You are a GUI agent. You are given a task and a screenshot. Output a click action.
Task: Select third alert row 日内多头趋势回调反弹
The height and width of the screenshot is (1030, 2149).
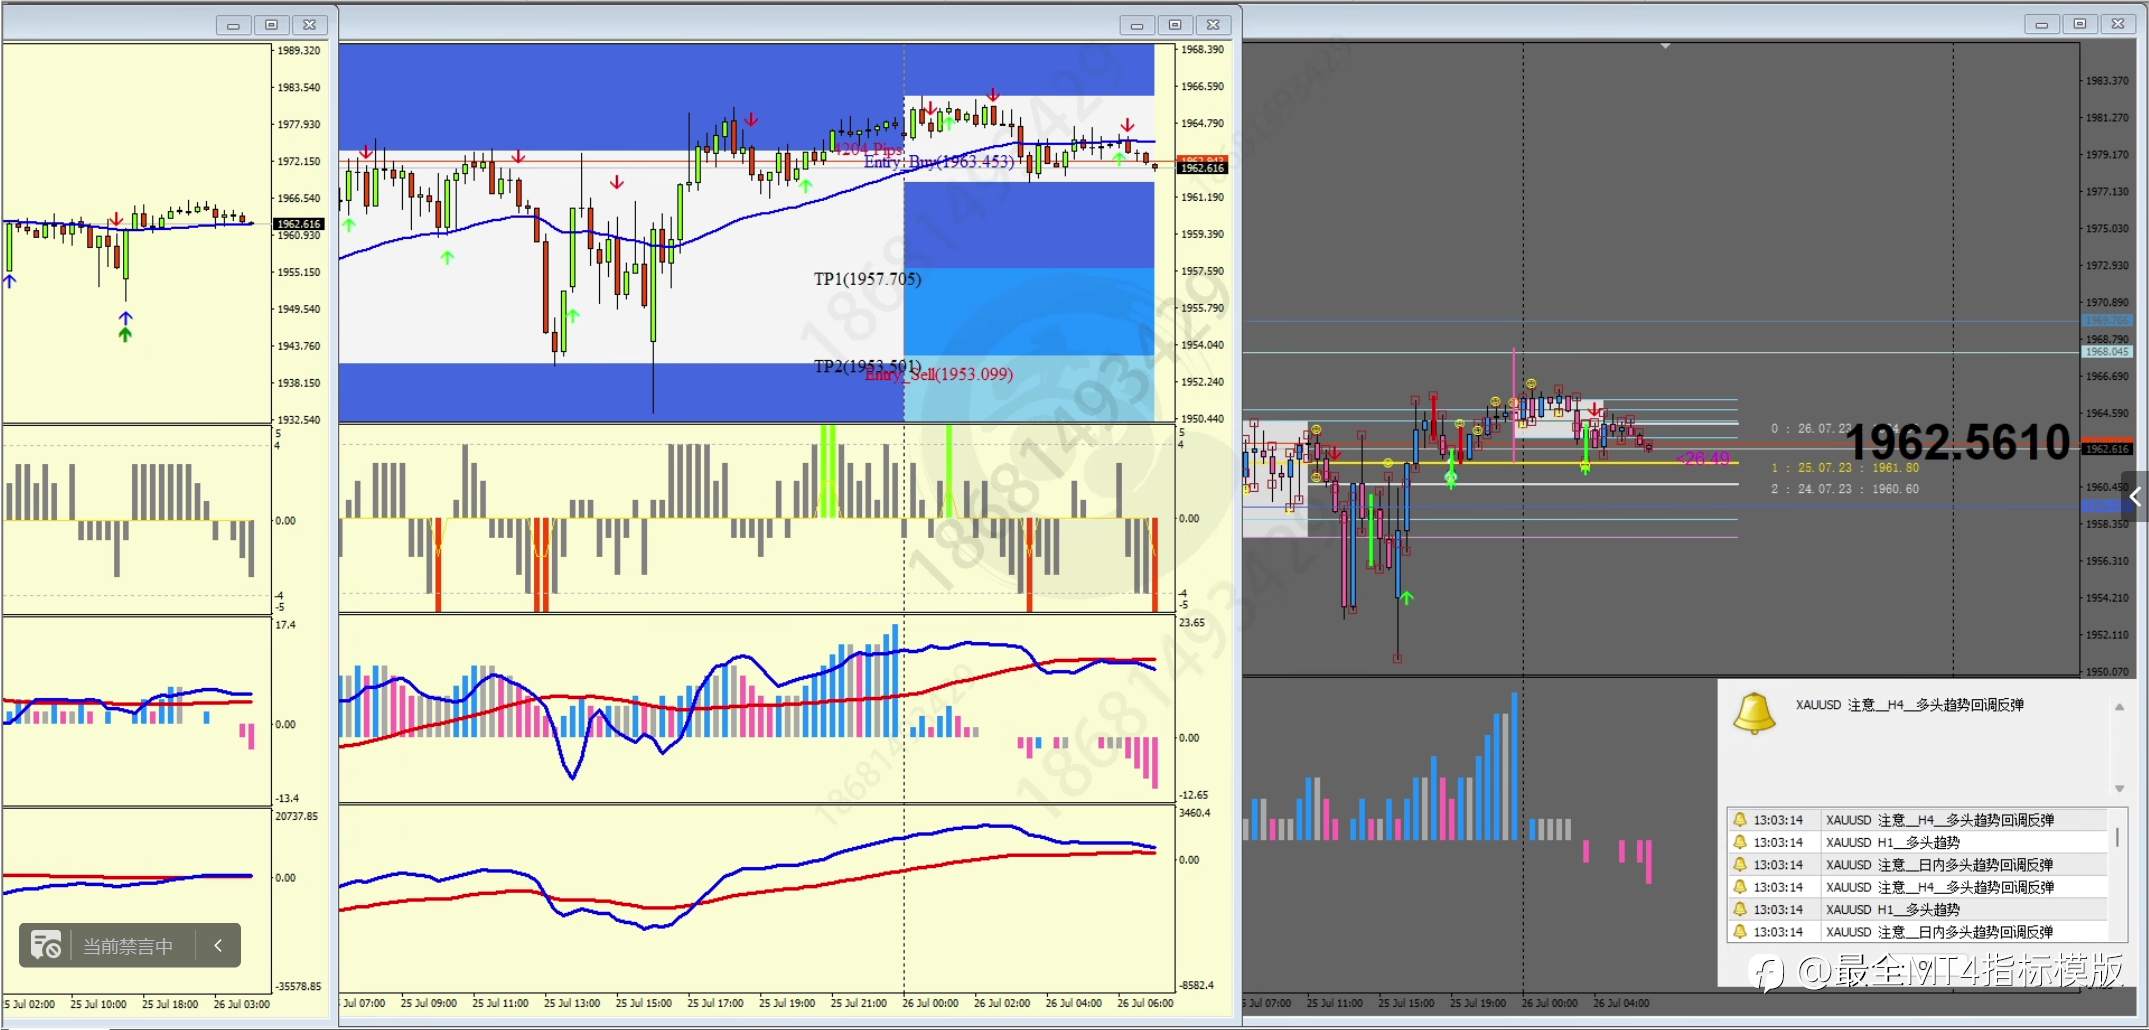pyautogui.click(x=1918, y=865)
